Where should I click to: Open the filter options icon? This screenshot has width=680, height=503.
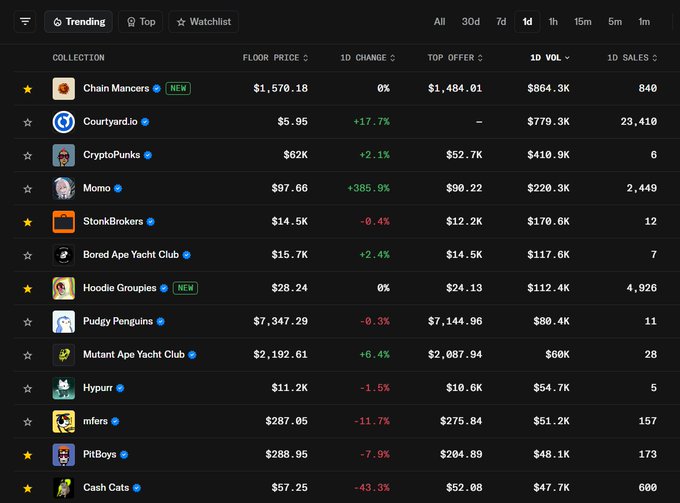coord(25,22)
